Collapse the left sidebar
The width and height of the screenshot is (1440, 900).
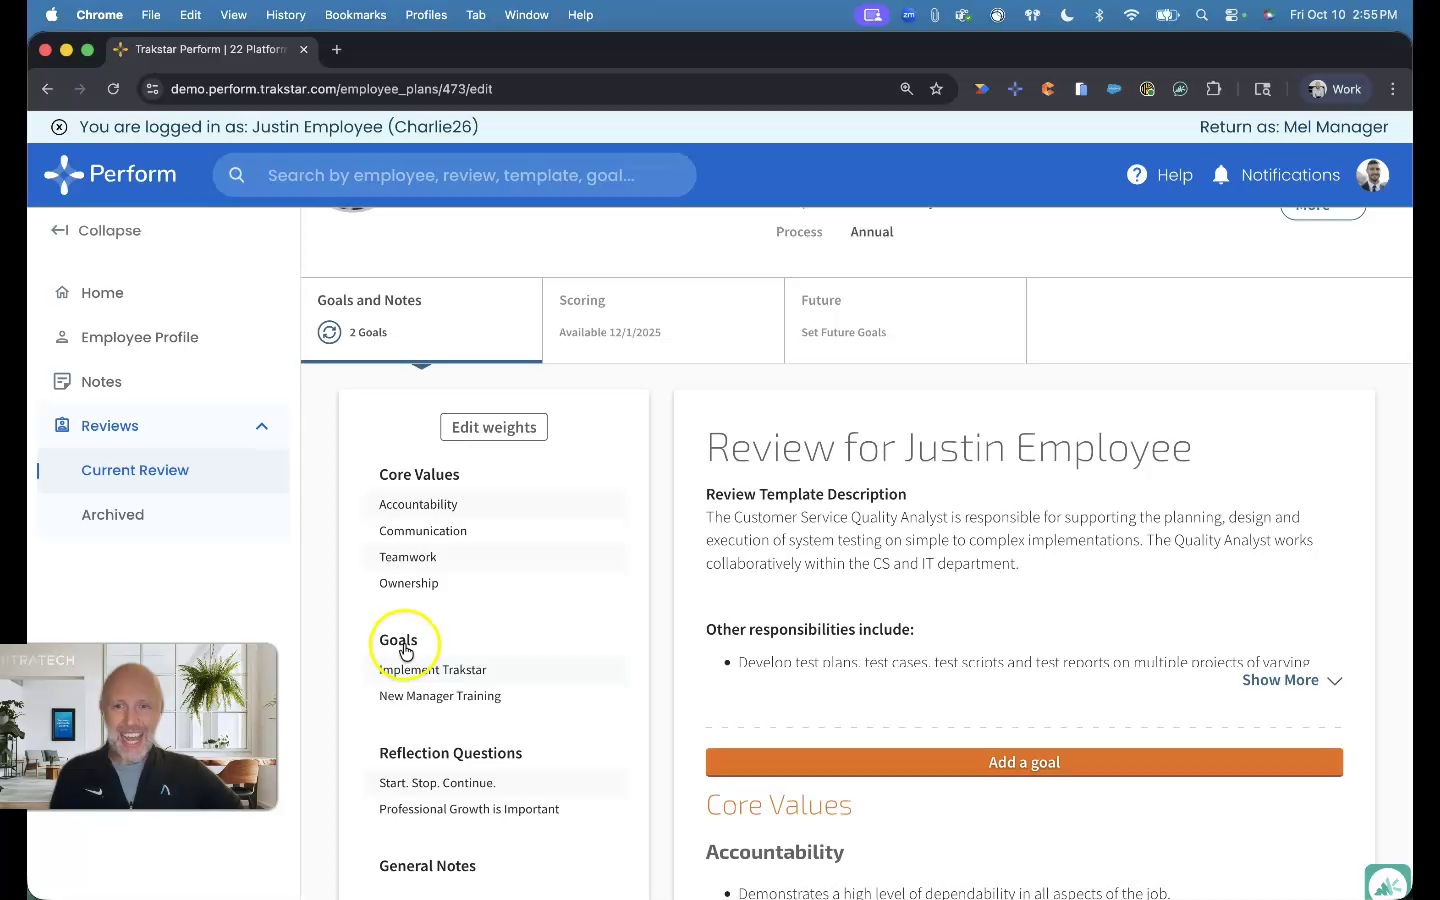coord(96,231)
